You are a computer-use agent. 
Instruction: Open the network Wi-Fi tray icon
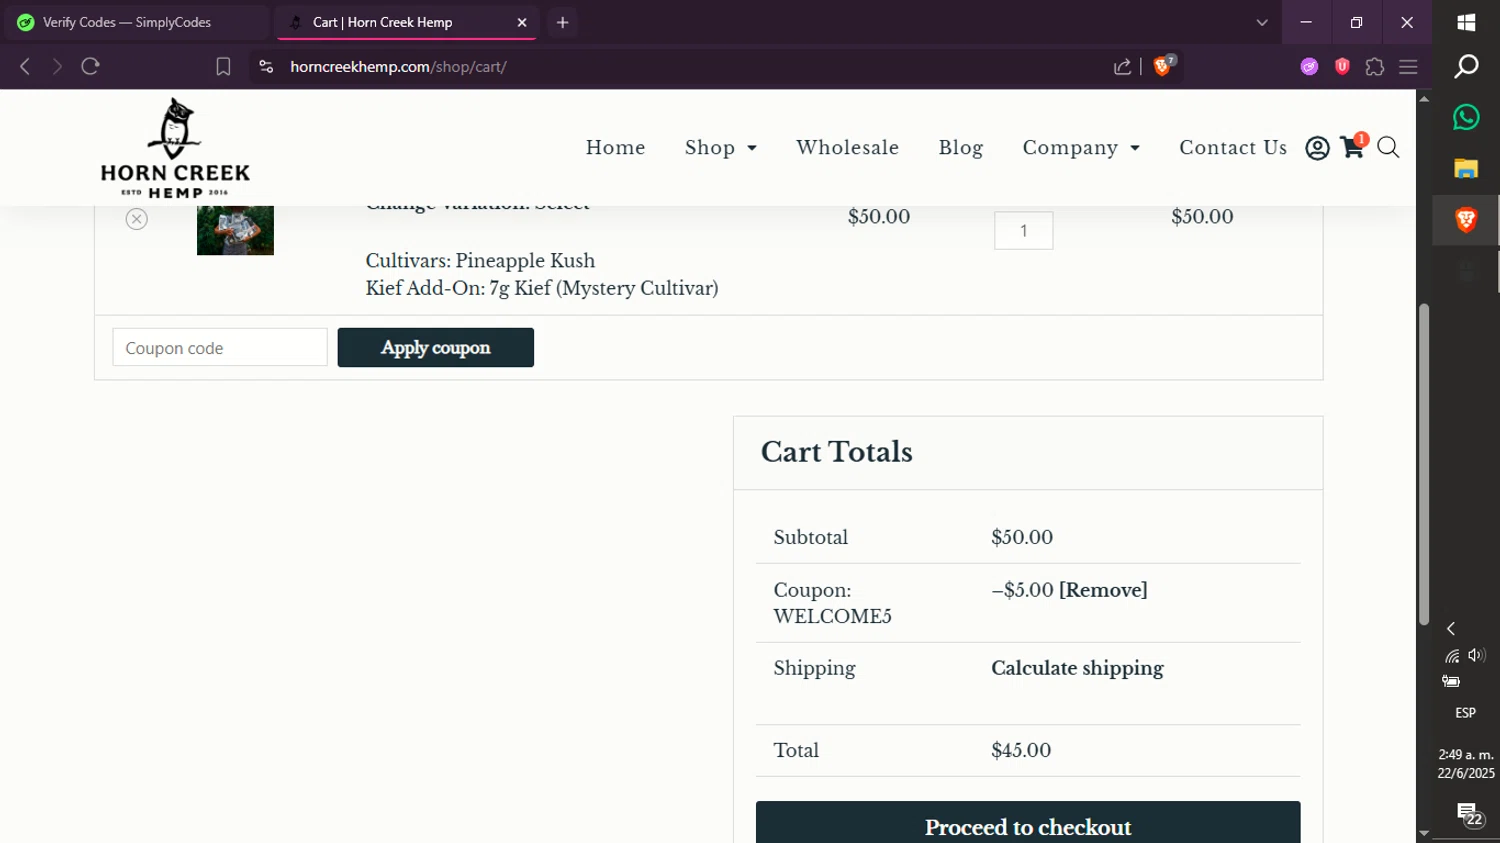pos(1452,656)
